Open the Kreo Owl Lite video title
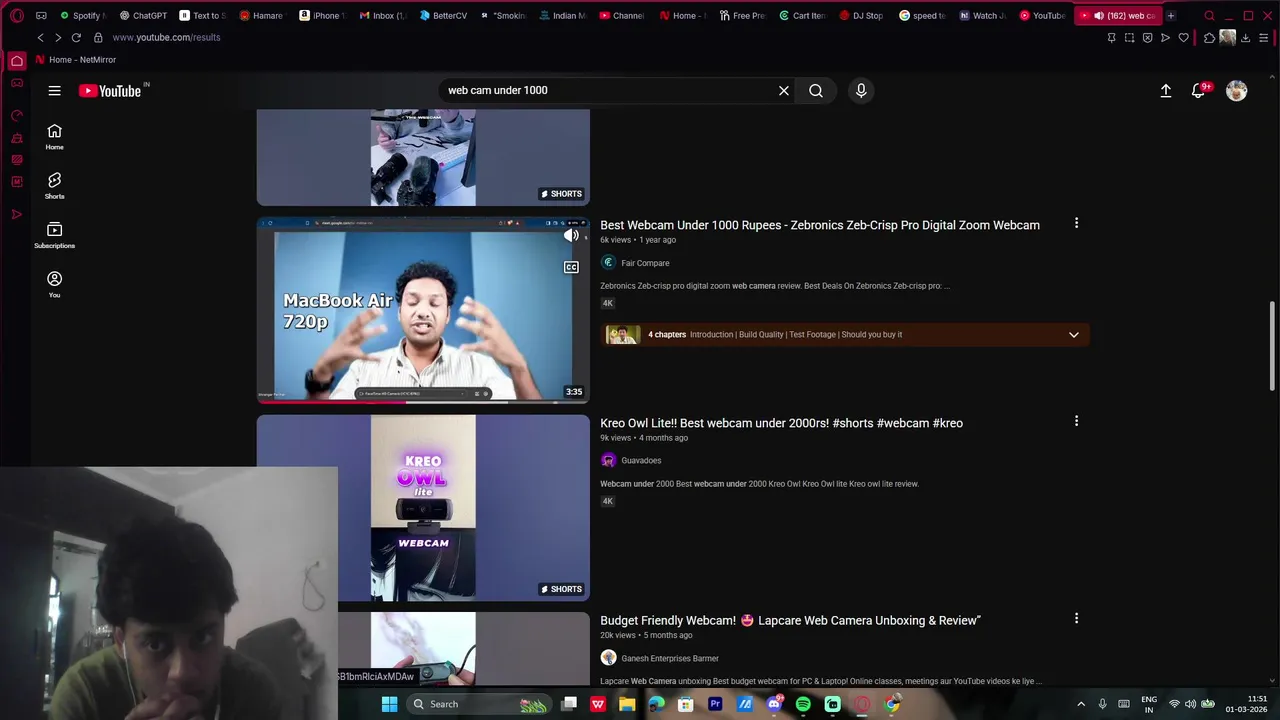 (781, 423)
